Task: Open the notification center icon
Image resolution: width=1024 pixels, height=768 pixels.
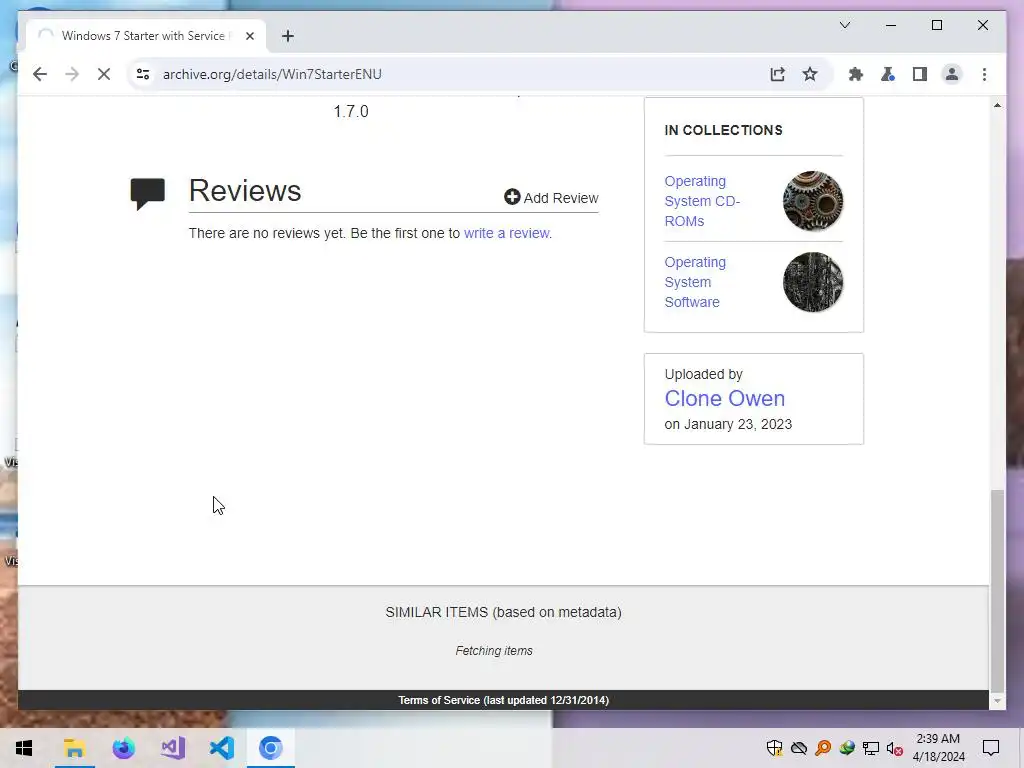Action: tap(991, 748)
